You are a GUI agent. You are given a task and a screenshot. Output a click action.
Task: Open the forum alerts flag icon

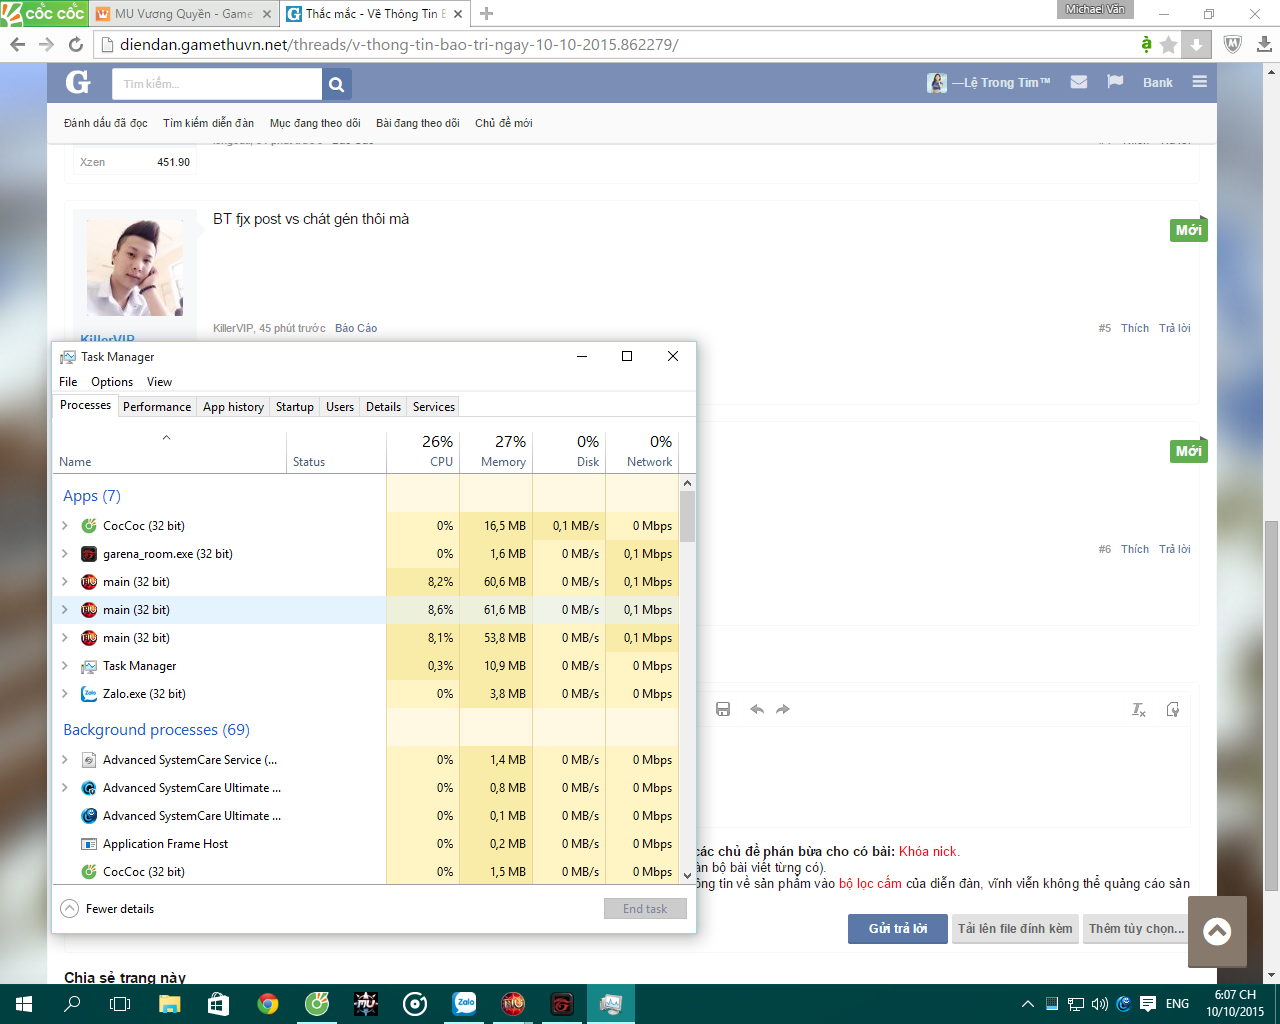point(1115,82)
